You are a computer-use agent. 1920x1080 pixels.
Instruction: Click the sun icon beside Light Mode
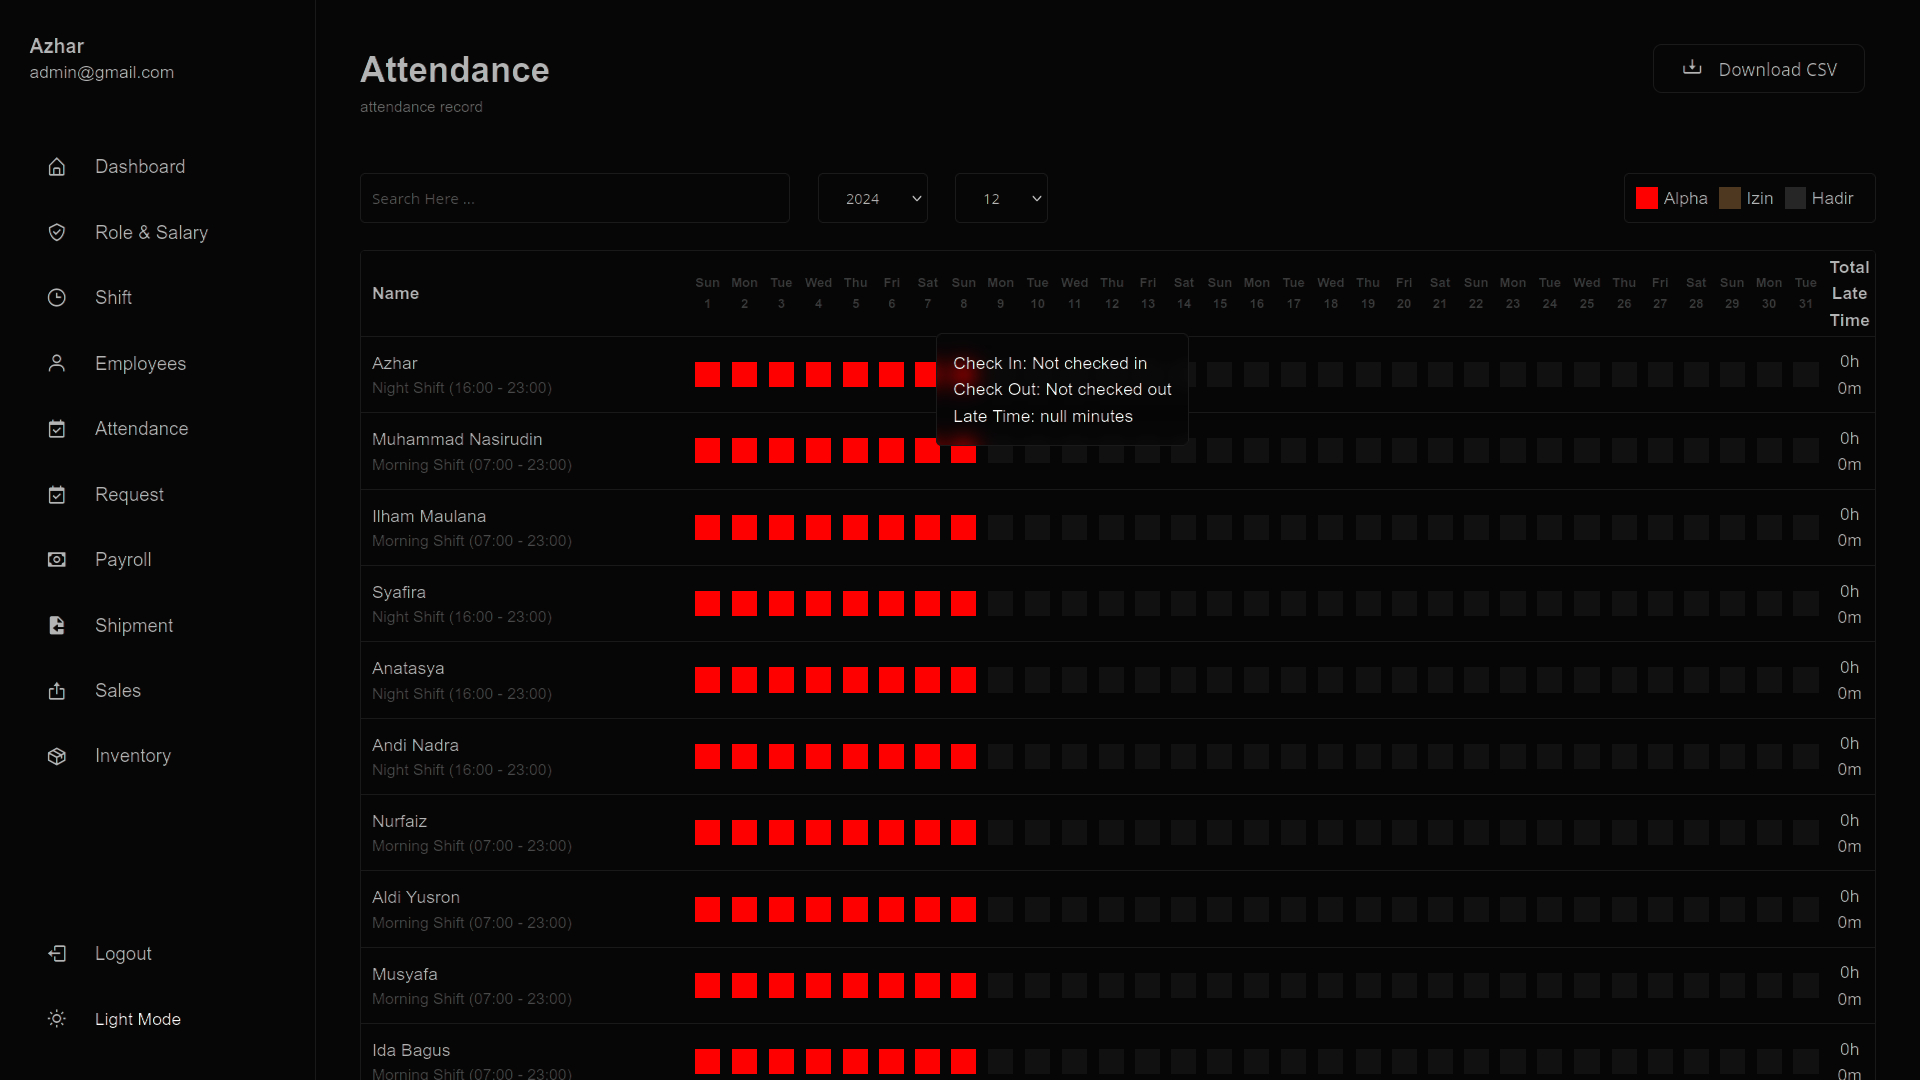(x=57, y=1019)
